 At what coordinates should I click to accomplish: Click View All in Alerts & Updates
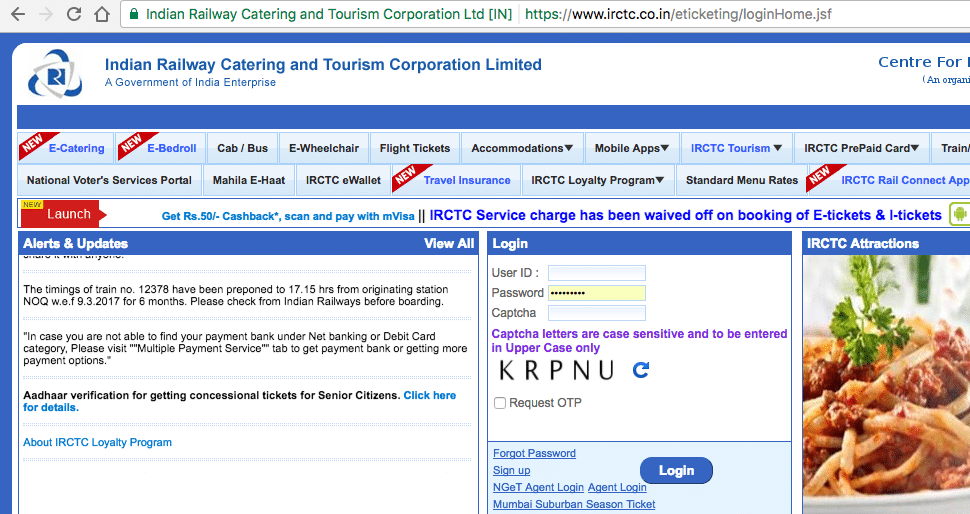(449, 244)
